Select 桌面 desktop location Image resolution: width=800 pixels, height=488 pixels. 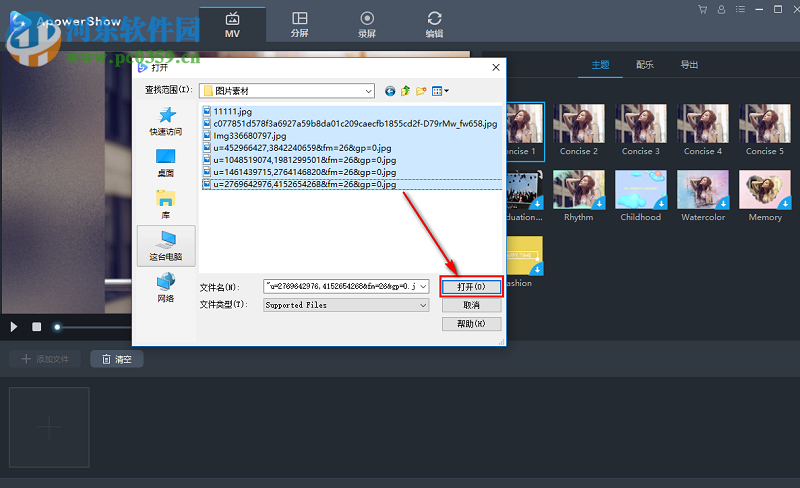(x=166, y=163)
